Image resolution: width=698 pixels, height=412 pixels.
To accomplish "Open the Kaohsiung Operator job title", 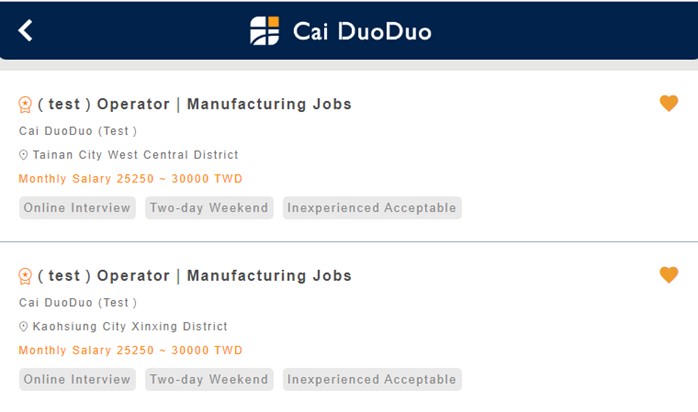I will pyautogui.click(x=195, y=276).
